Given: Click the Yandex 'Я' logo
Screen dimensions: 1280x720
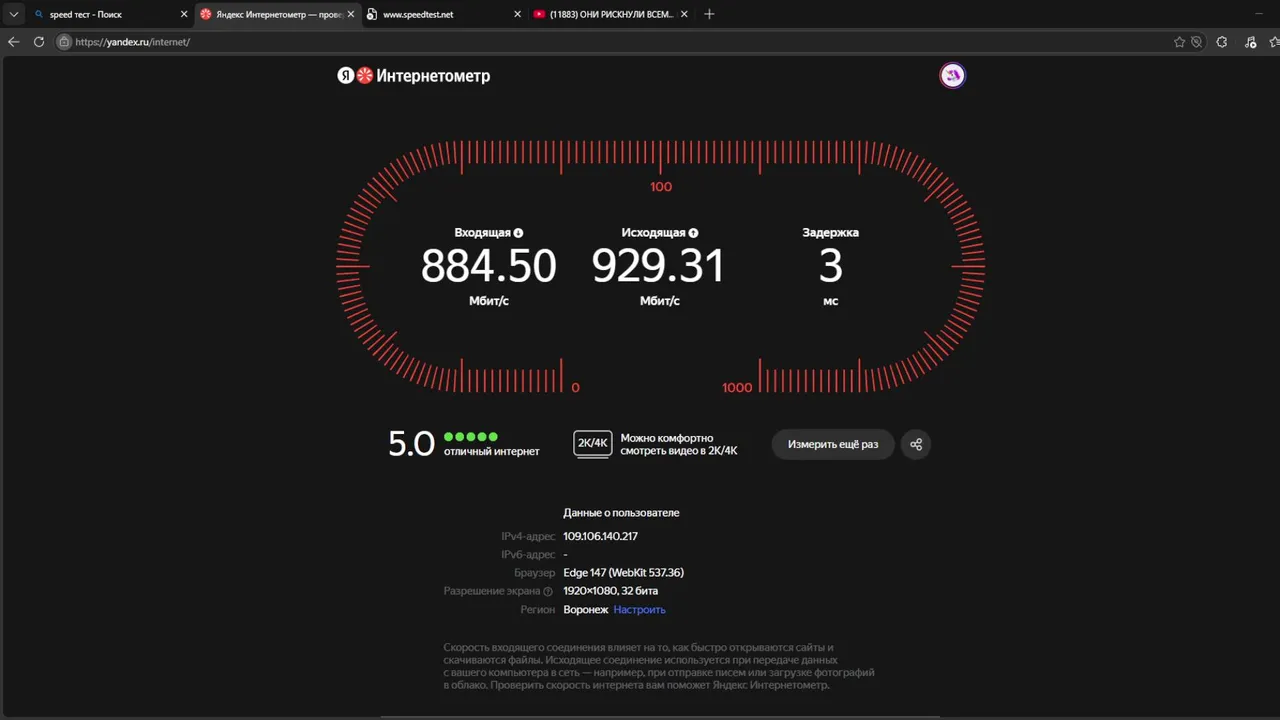Looking at the screenshot, I should 346,75.
